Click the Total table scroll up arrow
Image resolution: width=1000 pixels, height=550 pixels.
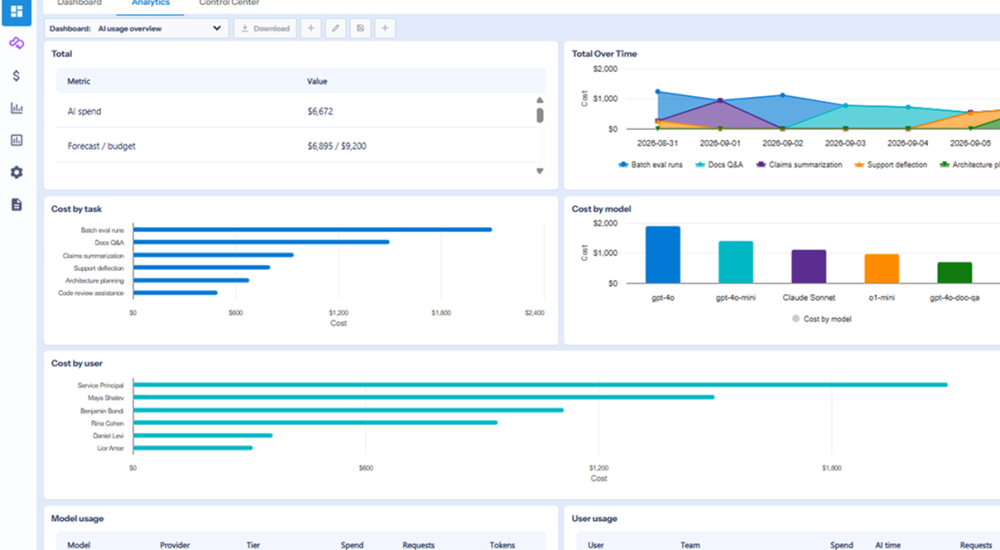pos(540,100)
